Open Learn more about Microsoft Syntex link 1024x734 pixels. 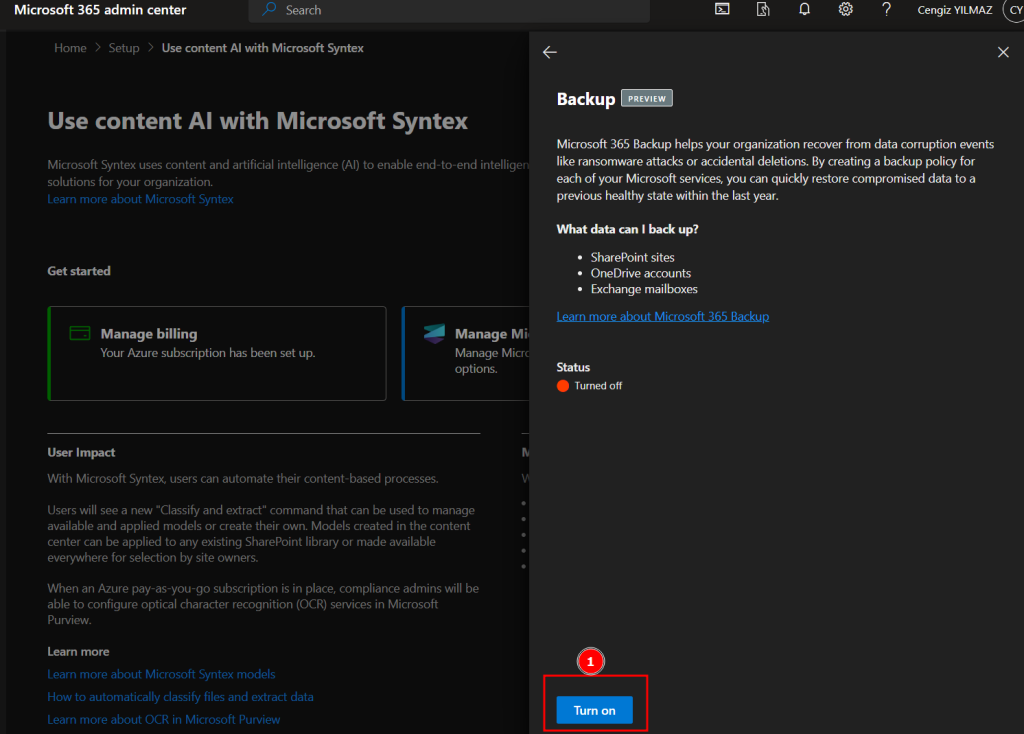(x=140, y=199)
